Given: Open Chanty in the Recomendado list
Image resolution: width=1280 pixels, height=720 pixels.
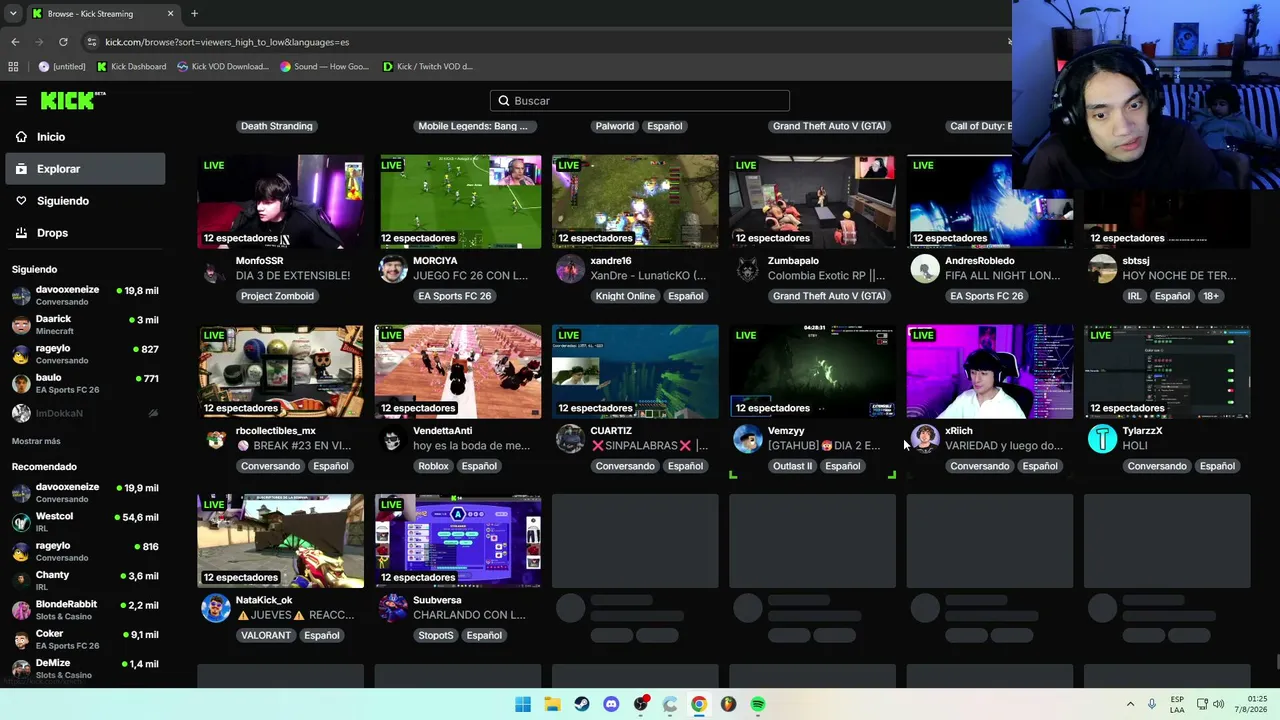Looking at the screenshot, I should pos(85,581).
